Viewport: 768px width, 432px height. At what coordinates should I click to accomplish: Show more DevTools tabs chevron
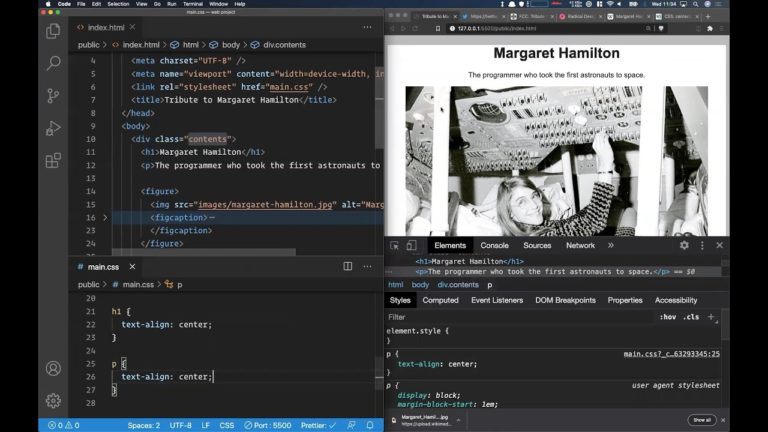(611, 245)
